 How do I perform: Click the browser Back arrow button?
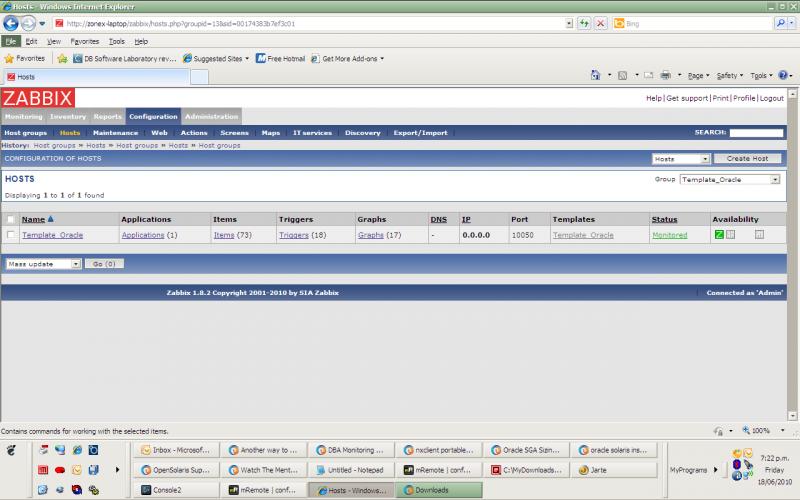coord(11,23)
